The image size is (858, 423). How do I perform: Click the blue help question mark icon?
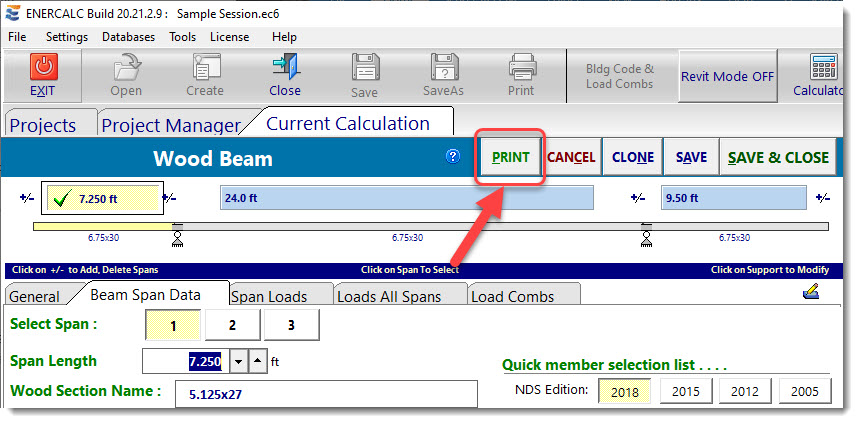(453, 157)
